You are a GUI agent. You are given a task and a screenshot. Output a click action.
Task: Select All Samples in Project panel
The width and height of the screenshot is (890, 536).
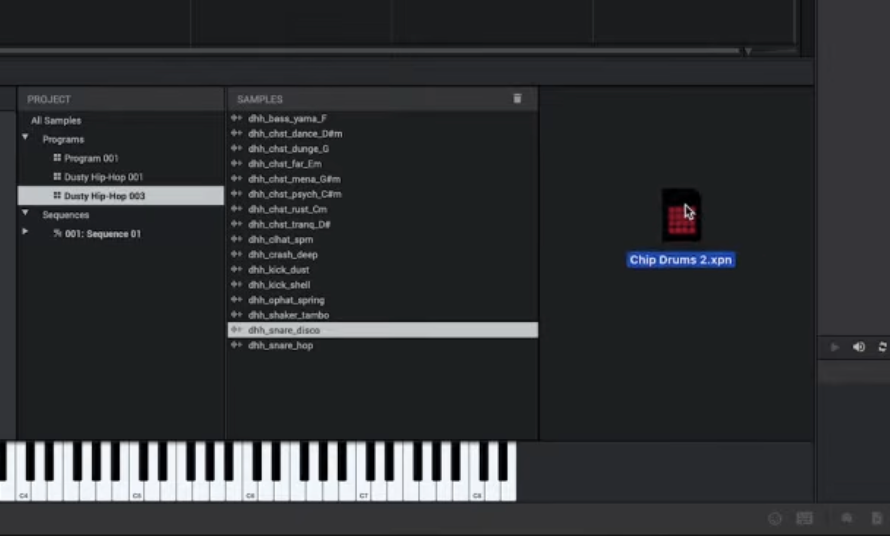point(56,120)
